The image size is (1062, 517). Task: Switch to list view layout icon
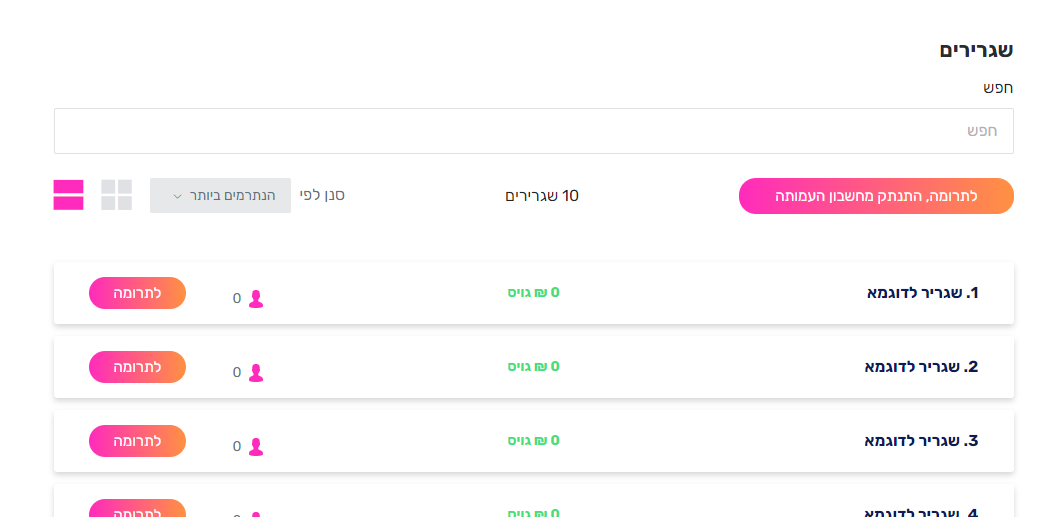point(68,195)
